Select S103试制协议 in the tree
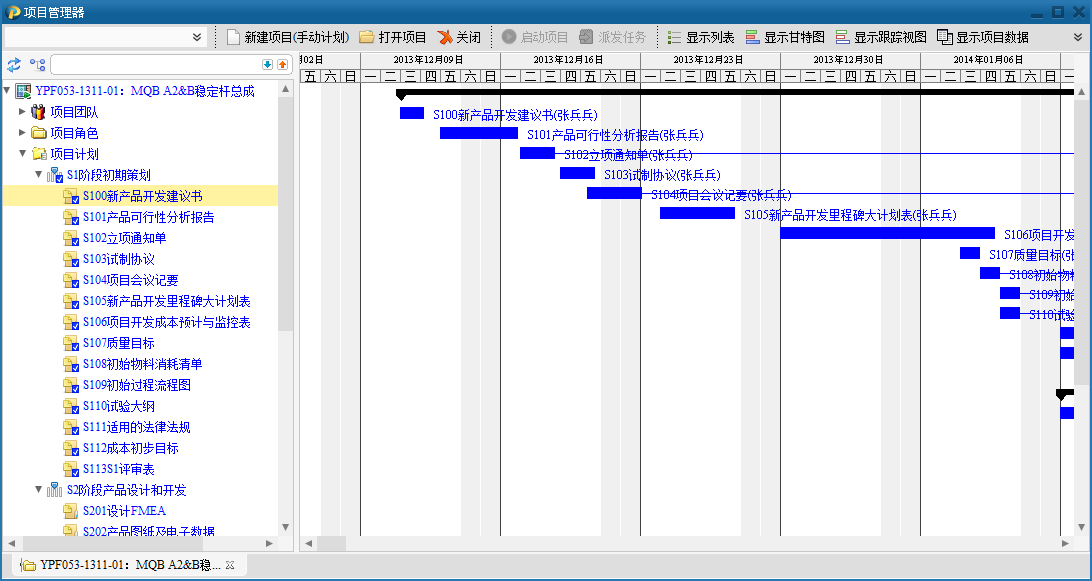Screen dimensions: 1092x581 (x=118, y=258)
